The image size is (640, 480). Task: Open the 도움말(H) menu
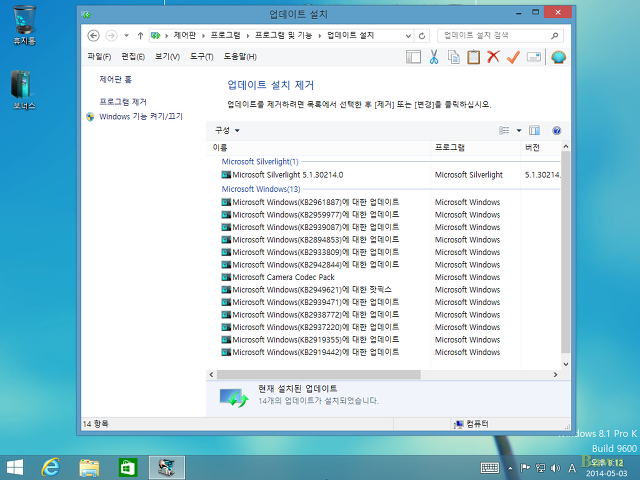[240, 57]
